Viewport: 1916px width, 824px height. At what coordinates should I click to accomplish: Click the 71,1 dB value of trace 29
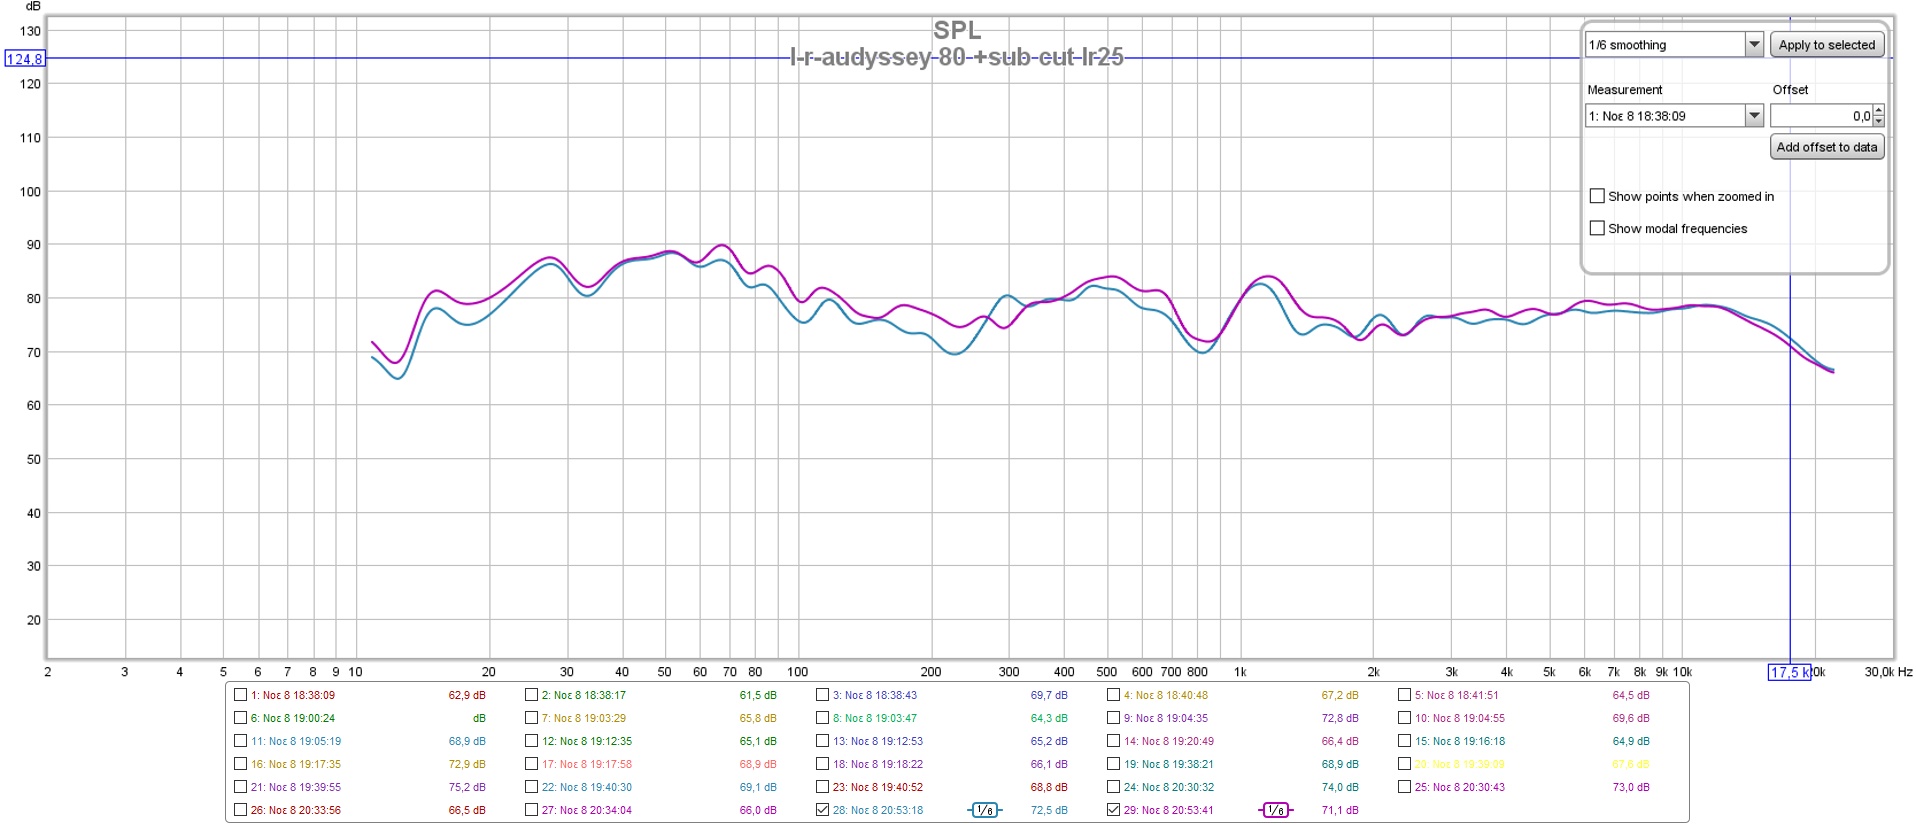(1340, 810)
